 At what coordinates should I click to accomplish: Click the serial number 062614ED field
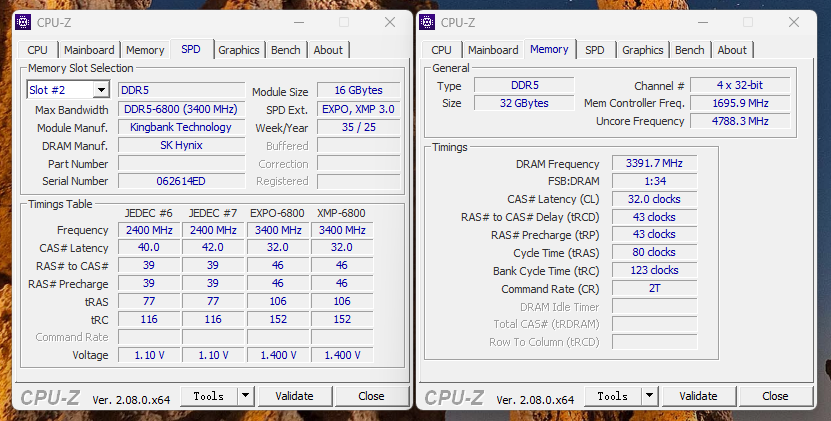pos(181,181)
